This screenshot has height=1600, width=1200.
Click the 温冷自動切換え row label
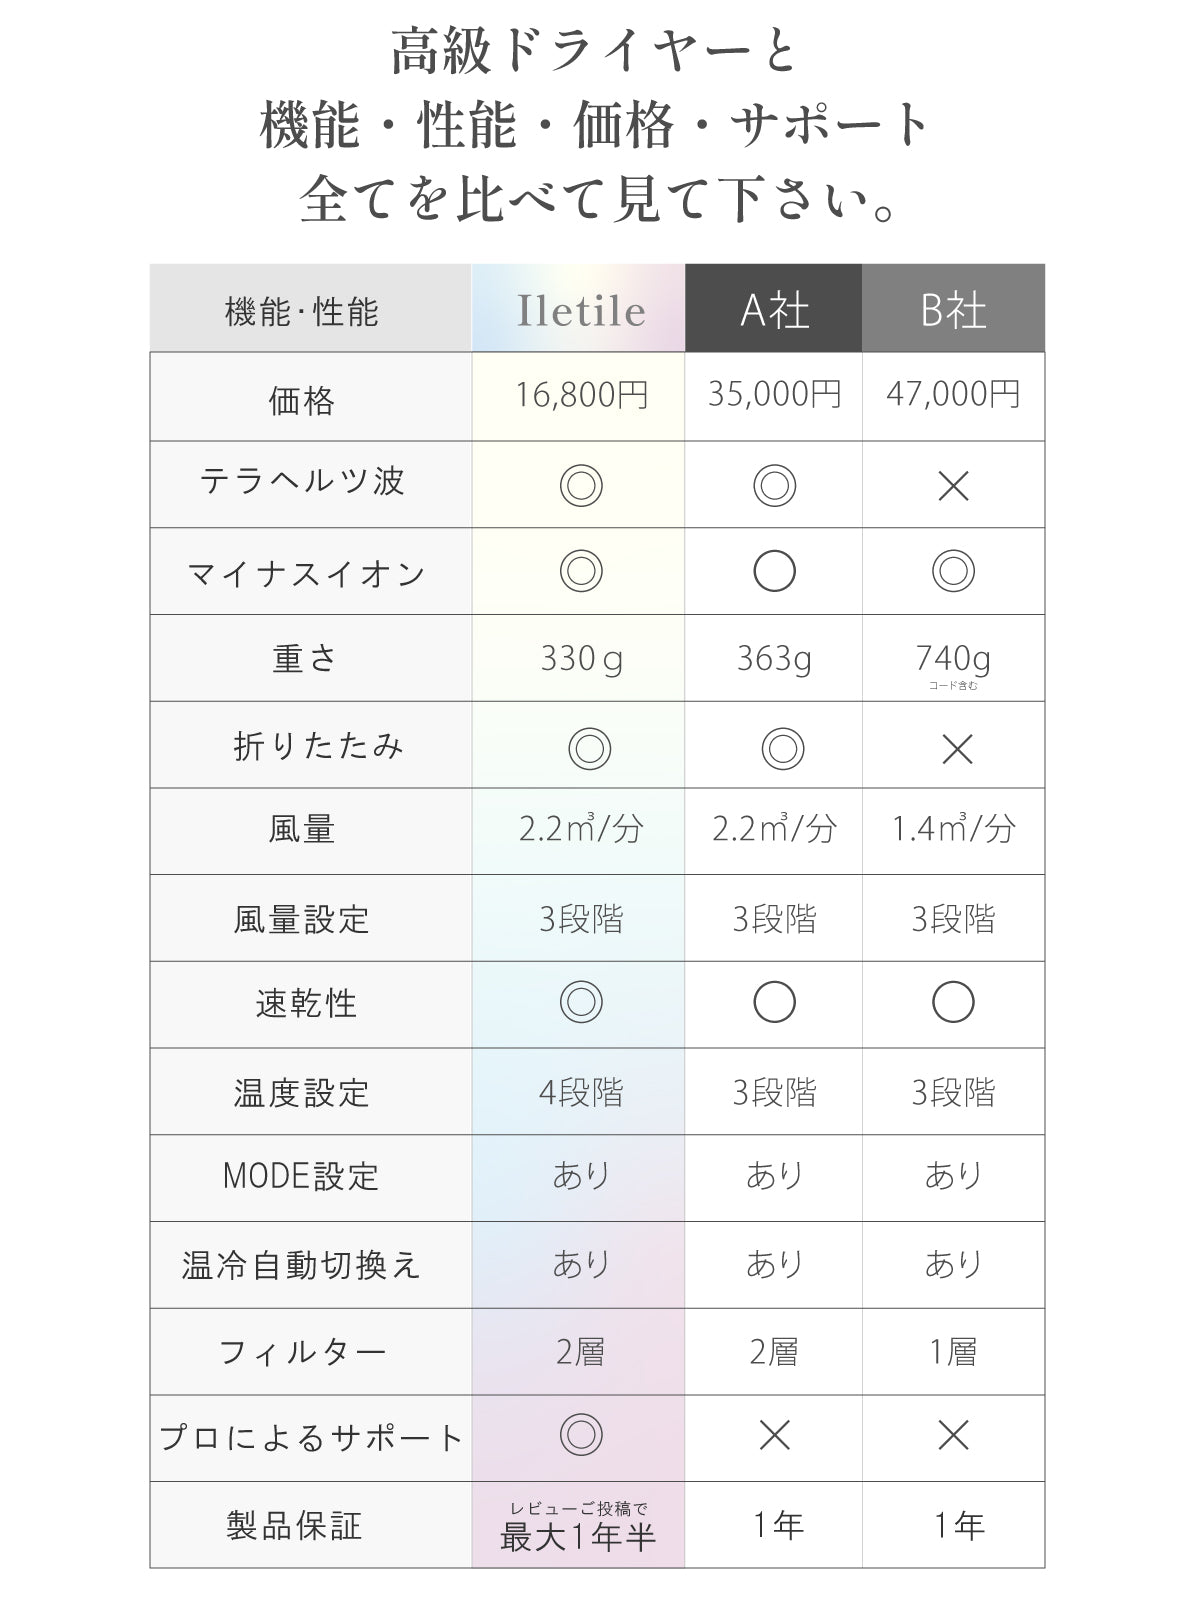pos(302,1265)
